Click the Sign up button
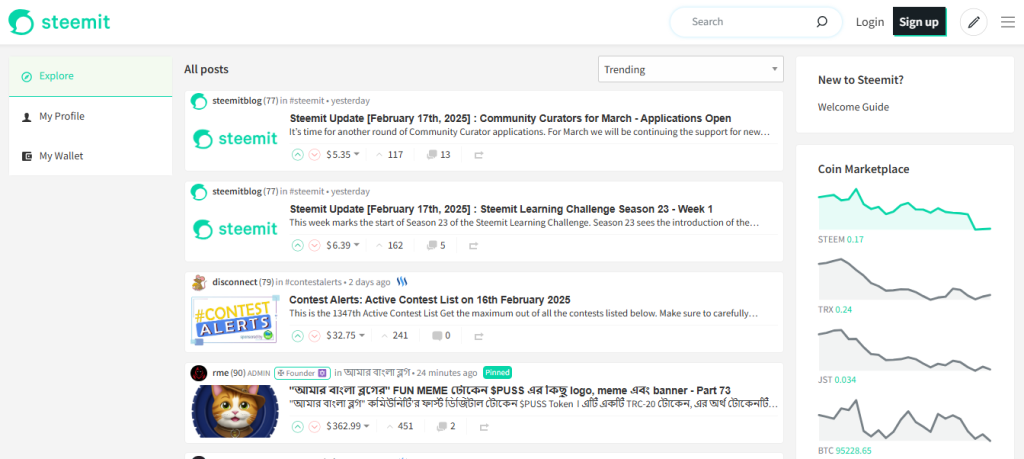This screenshot has width=1024, height=459. [x=918, y=22]
